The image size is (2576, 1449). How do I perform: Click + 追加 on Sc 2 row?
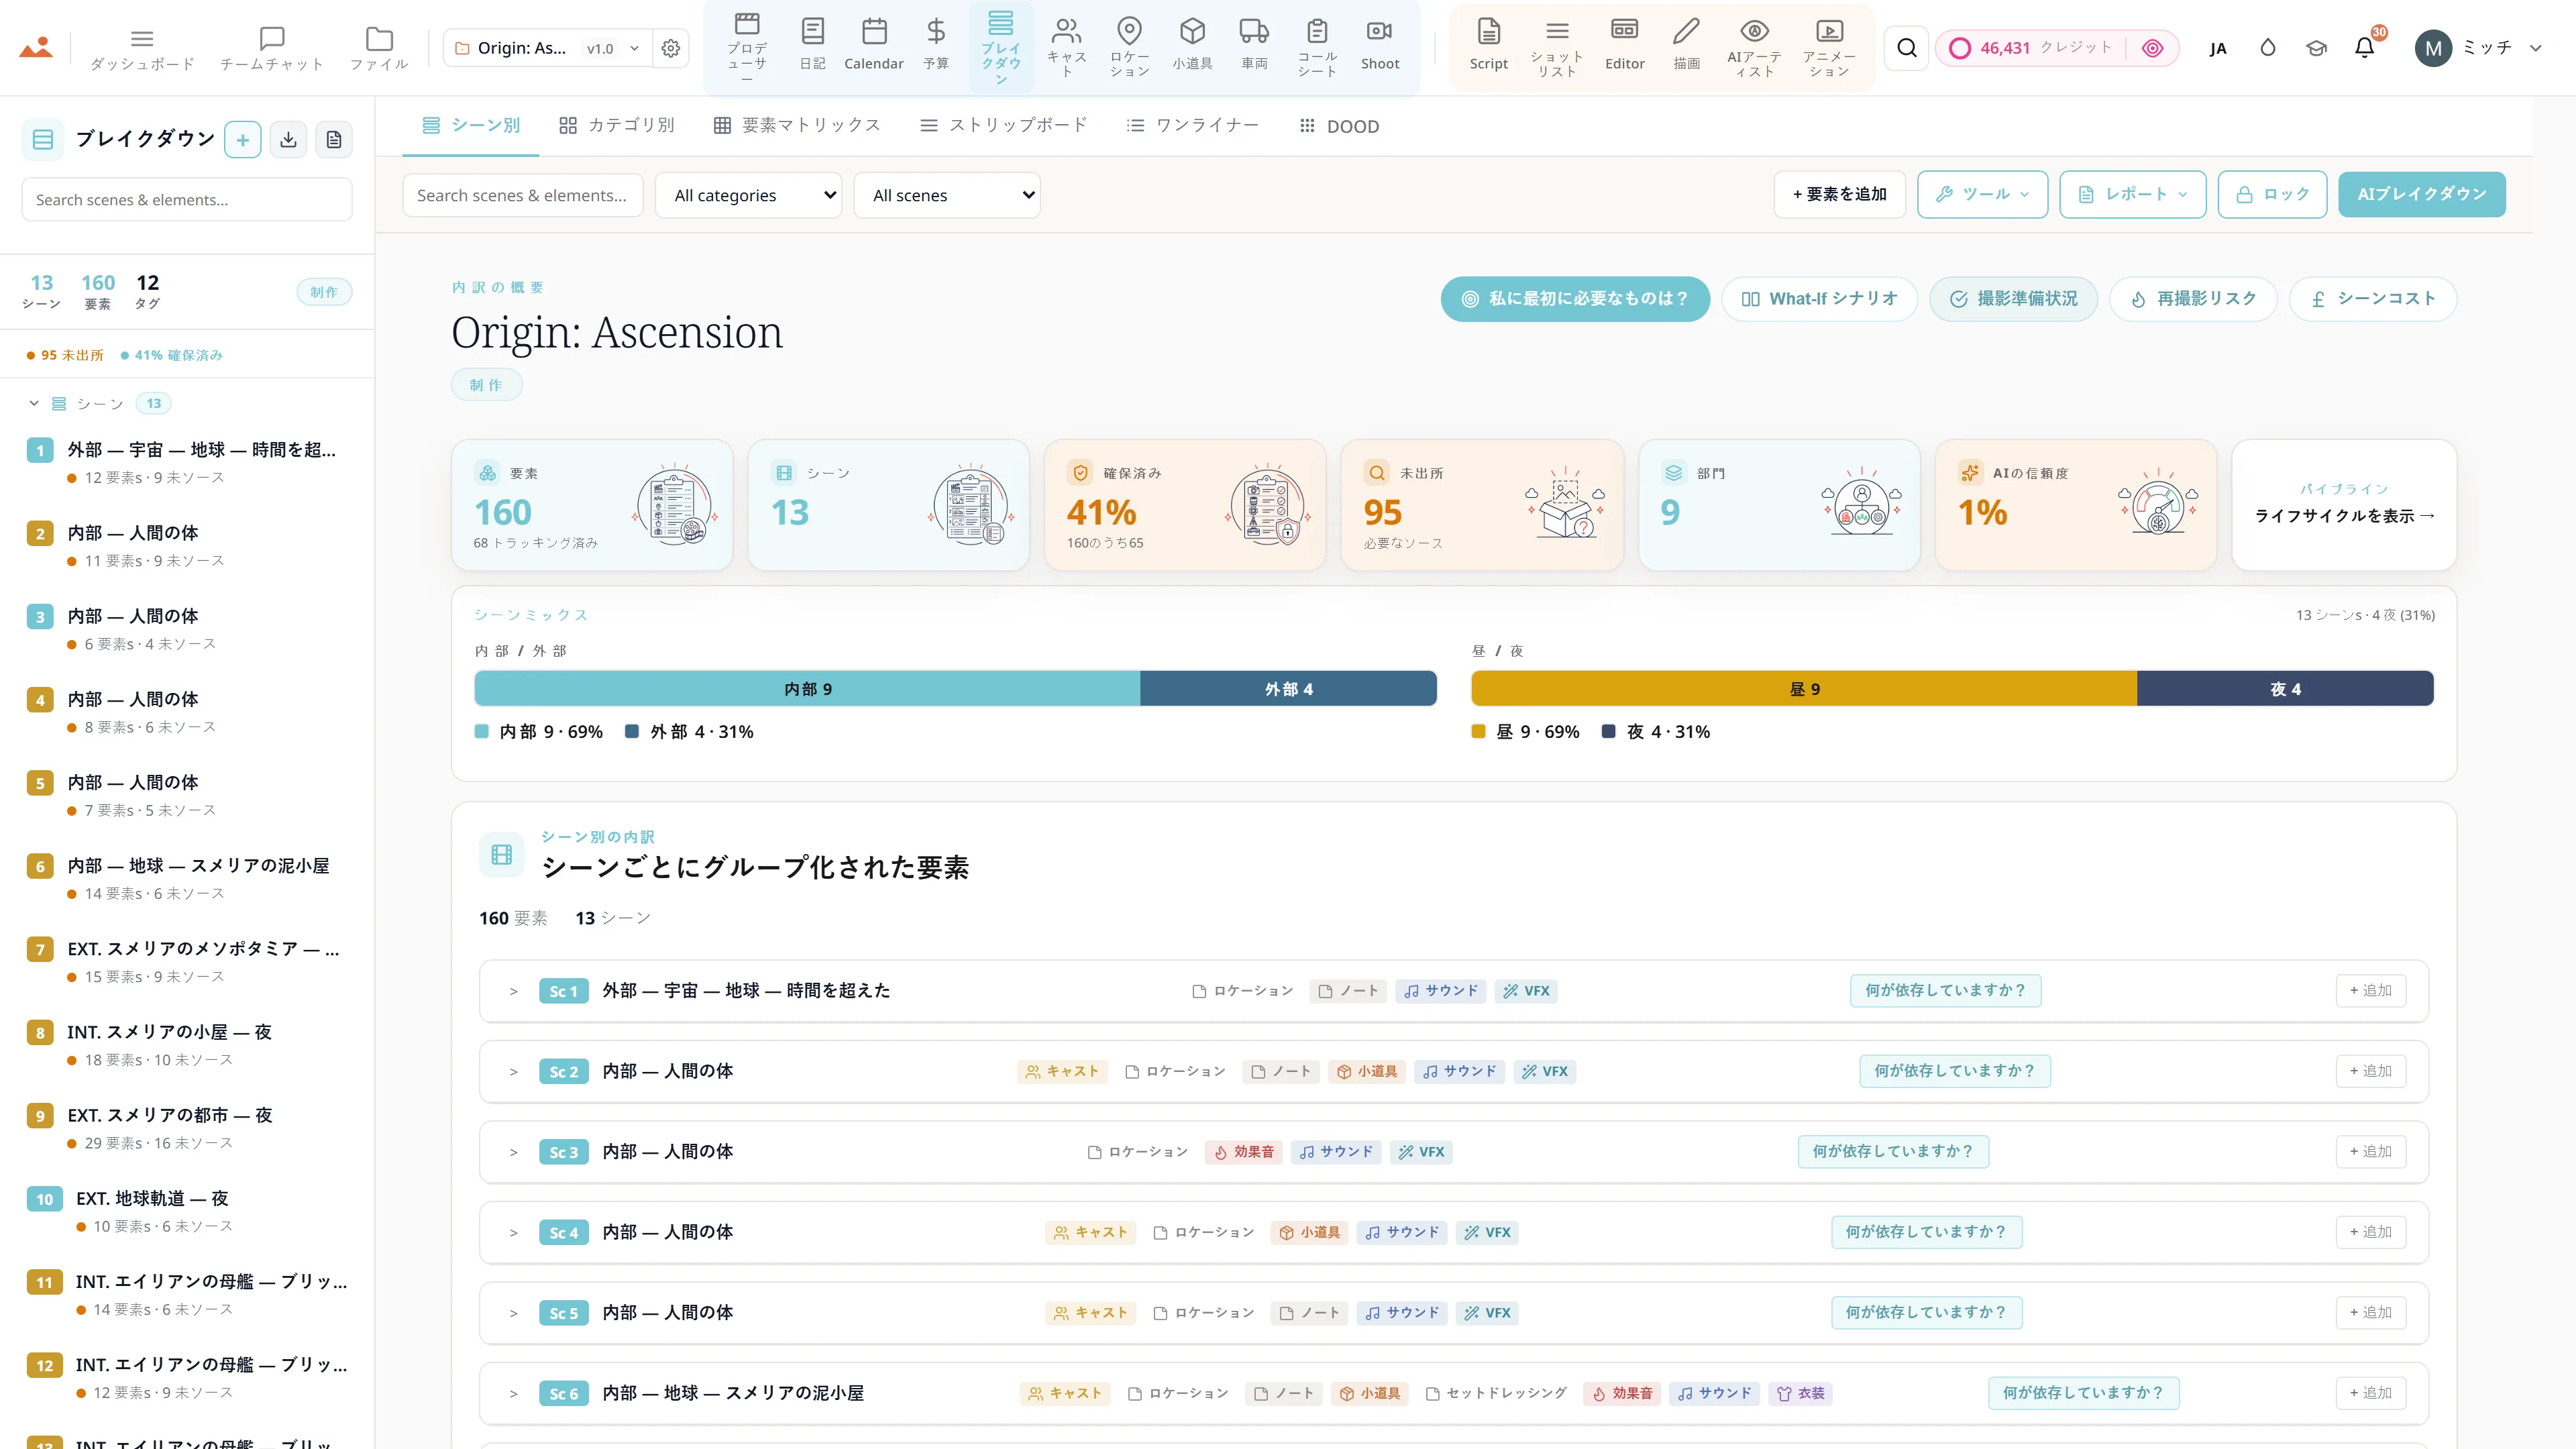pyautogui.click(x=2370, y=1071)
